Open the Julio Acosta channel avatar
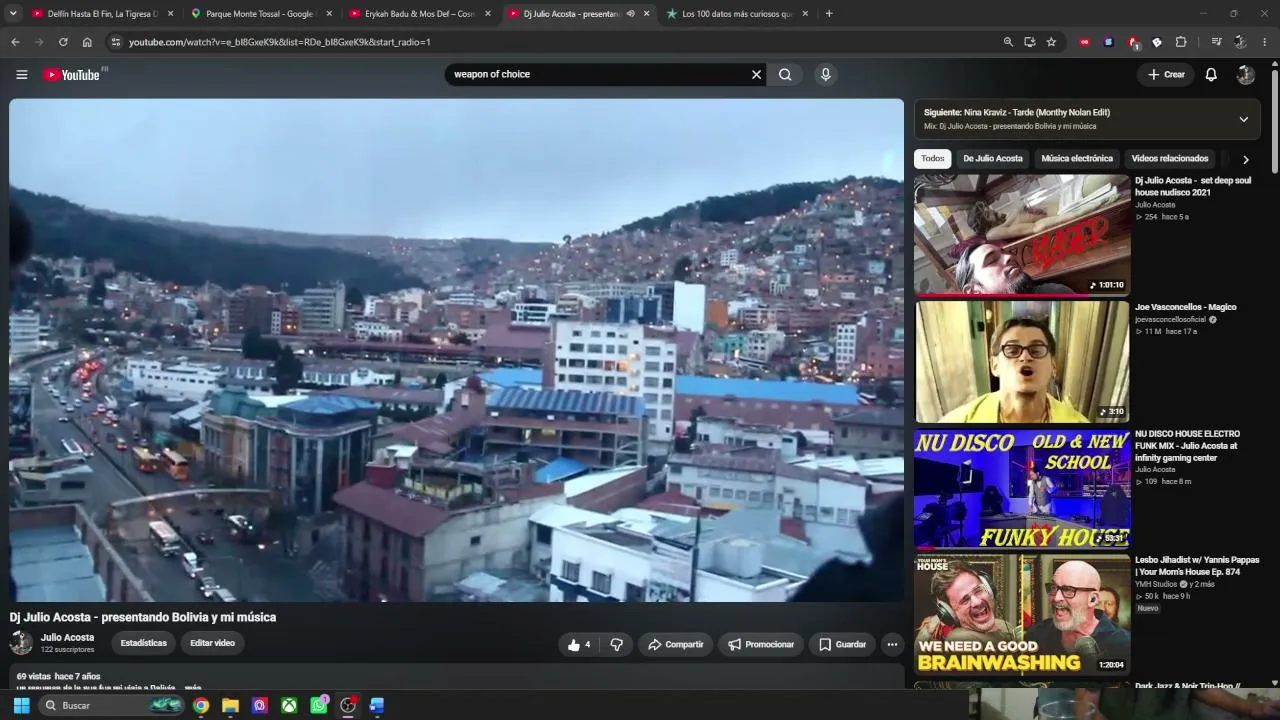This screenshot has width=1280, height=720. point(21,643)
